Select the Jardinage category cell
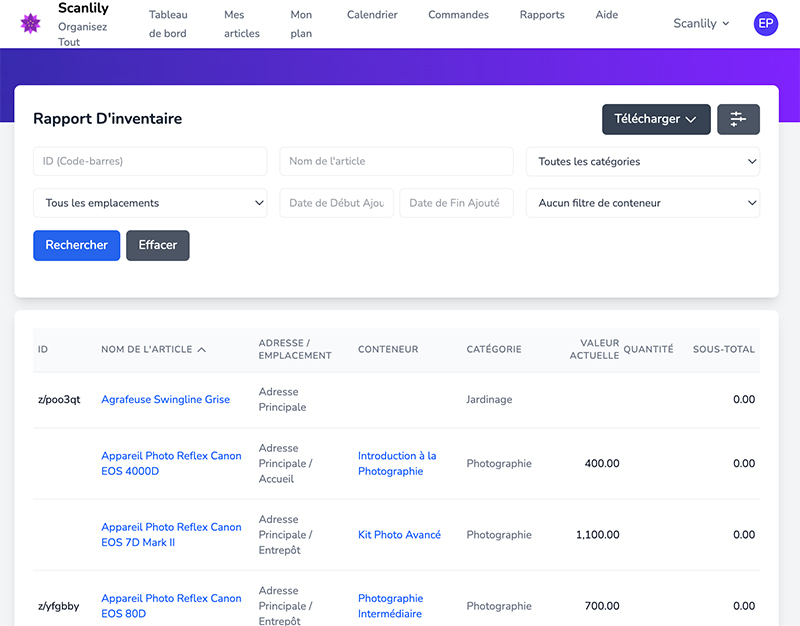The height and width of the screenshot is (626, 800). pyautogui.click(x=489, y=399)
